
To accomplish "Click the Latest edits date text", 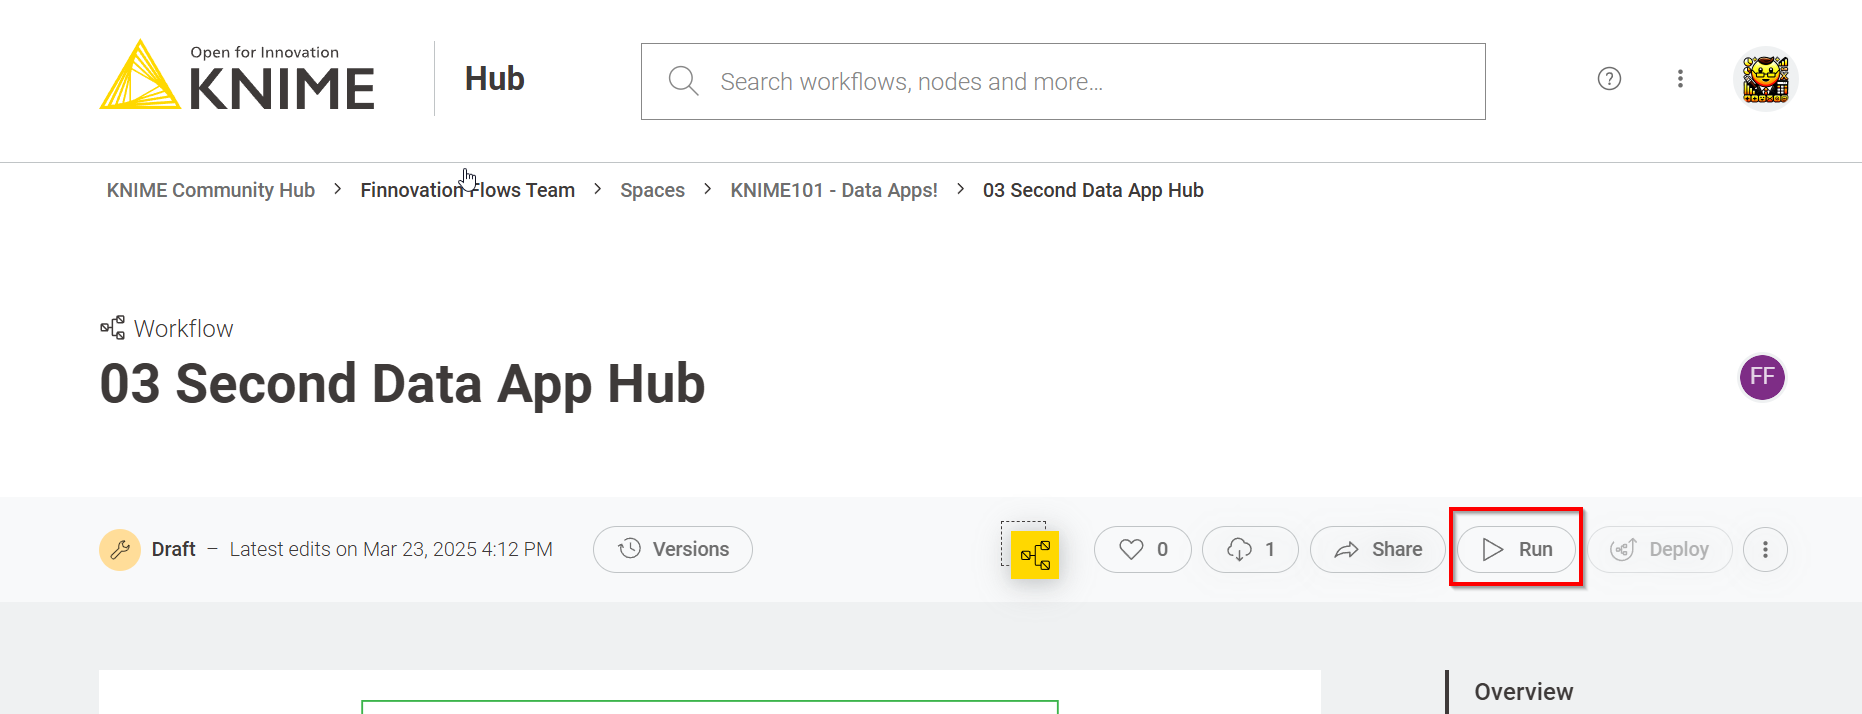I will [x=391, y=549].
